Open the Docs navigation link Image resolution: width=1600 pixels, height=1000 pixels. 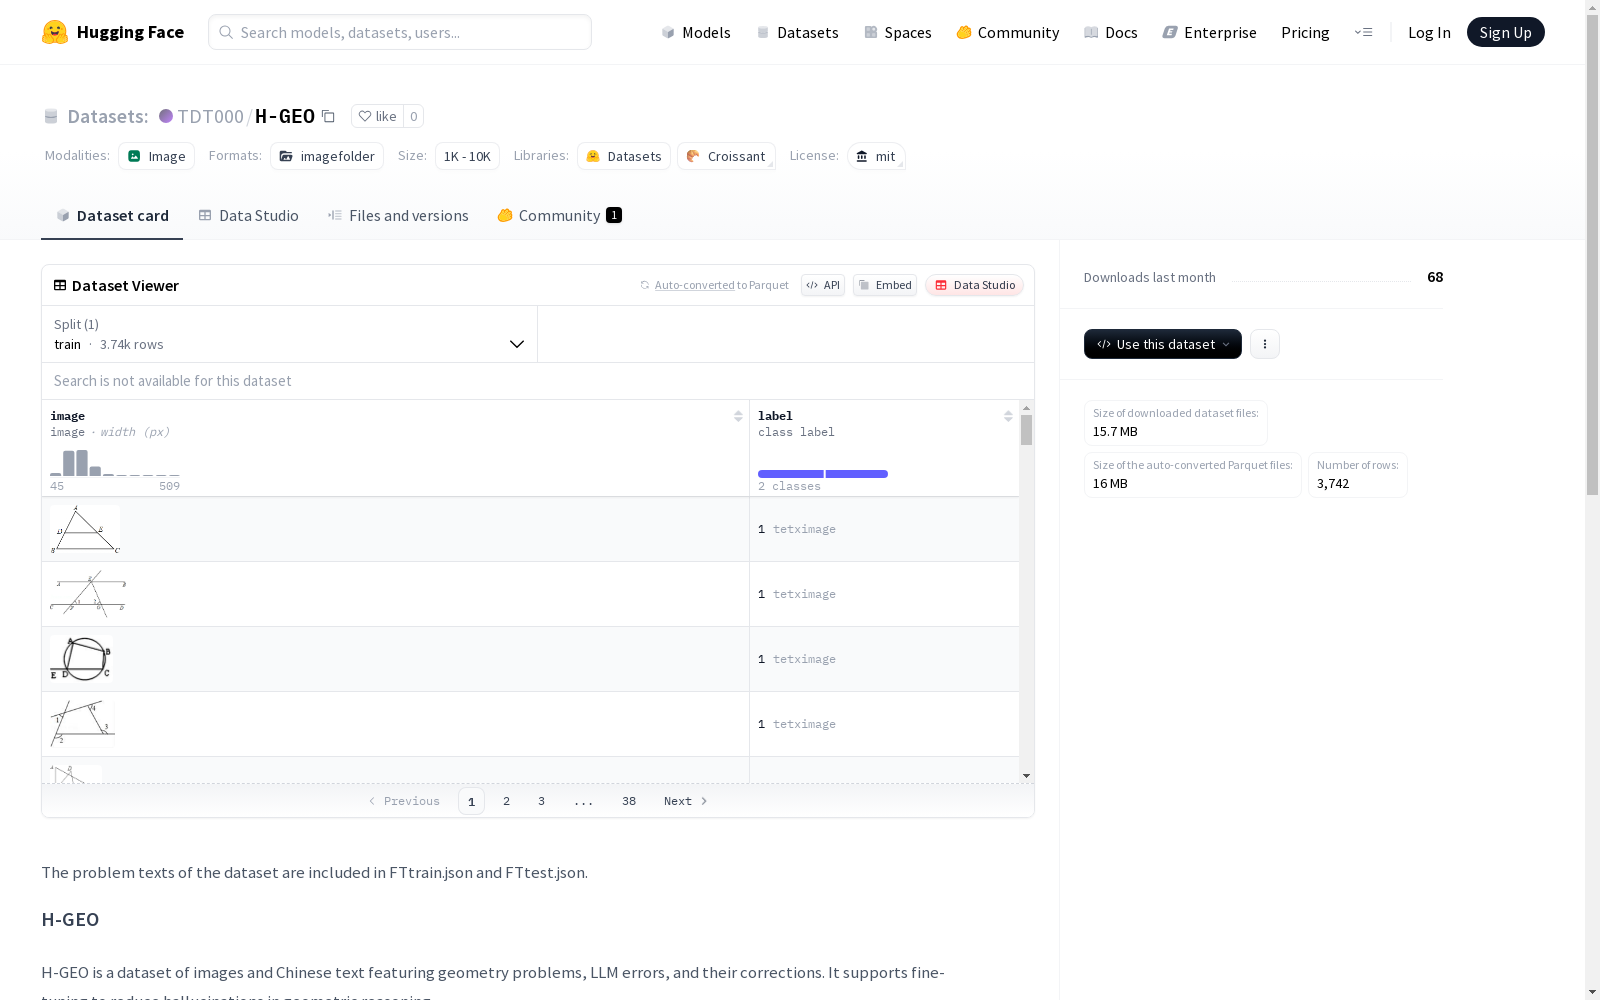(1111, 32)
